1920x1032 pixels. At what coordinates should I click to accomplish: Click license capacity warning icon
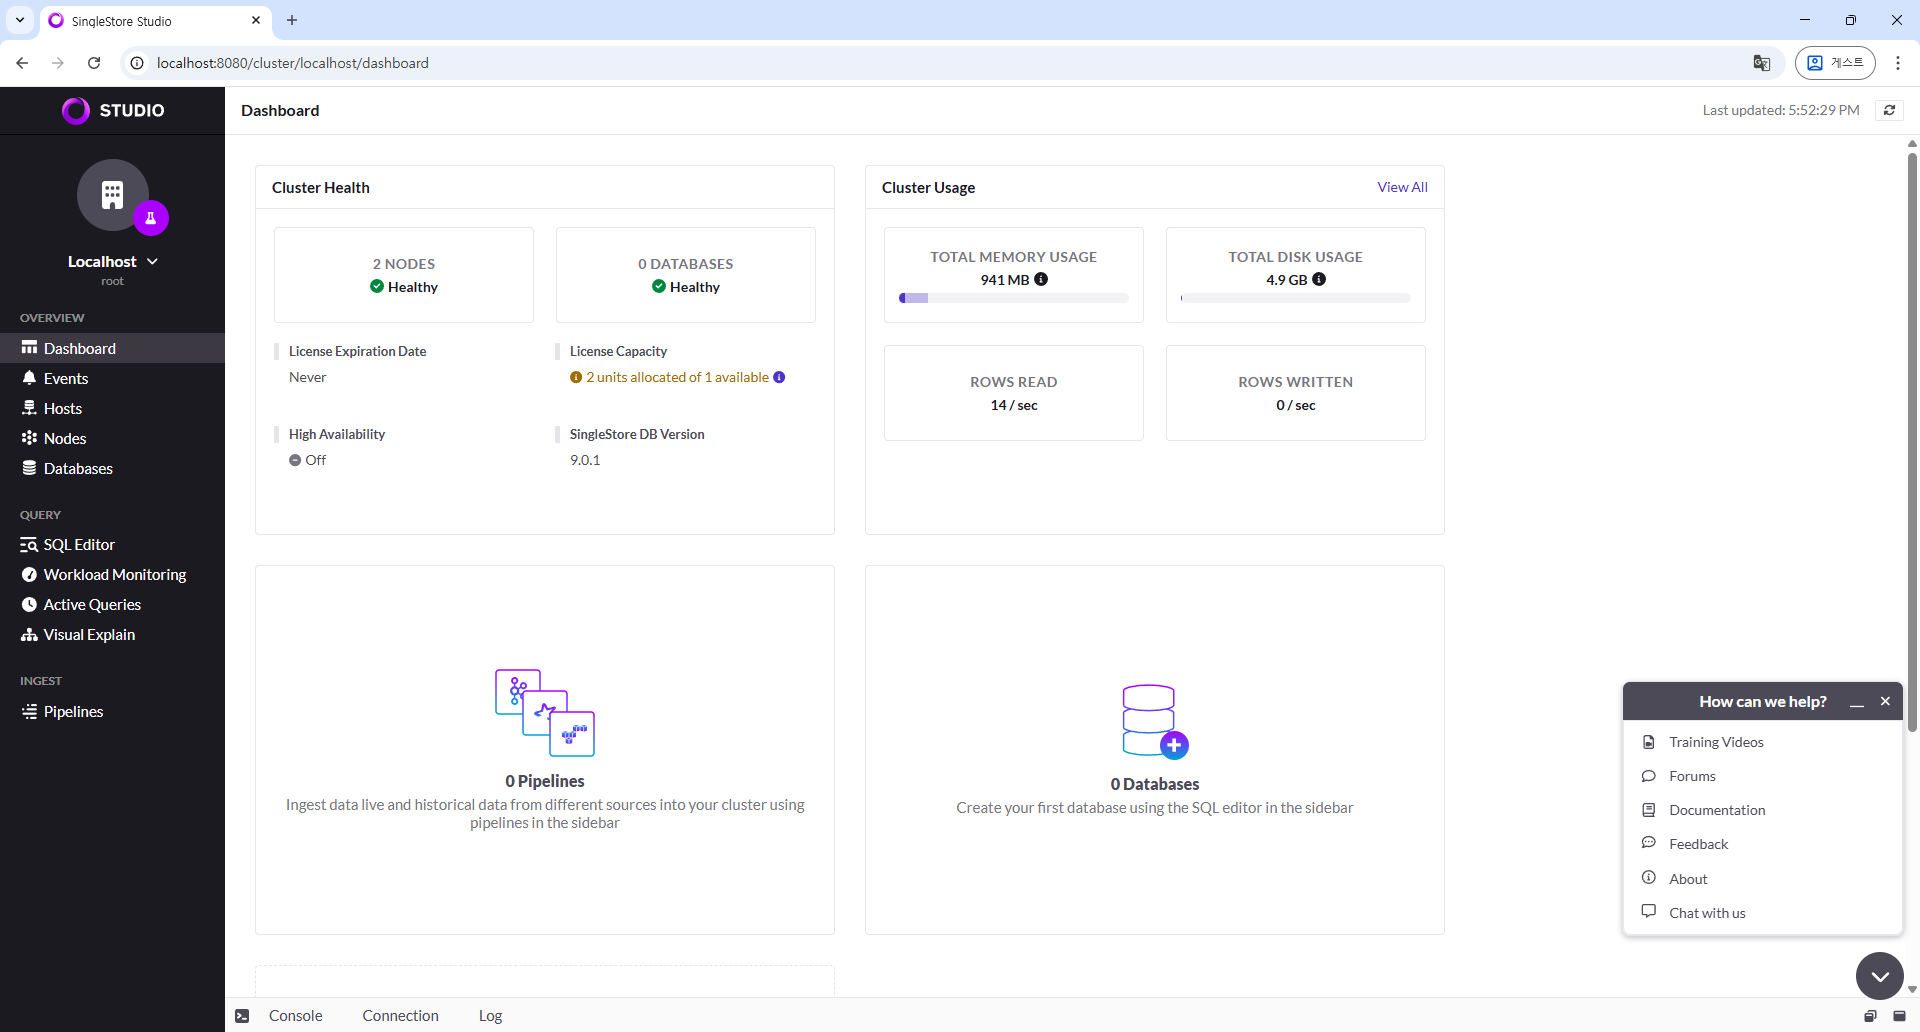(576, 377)
